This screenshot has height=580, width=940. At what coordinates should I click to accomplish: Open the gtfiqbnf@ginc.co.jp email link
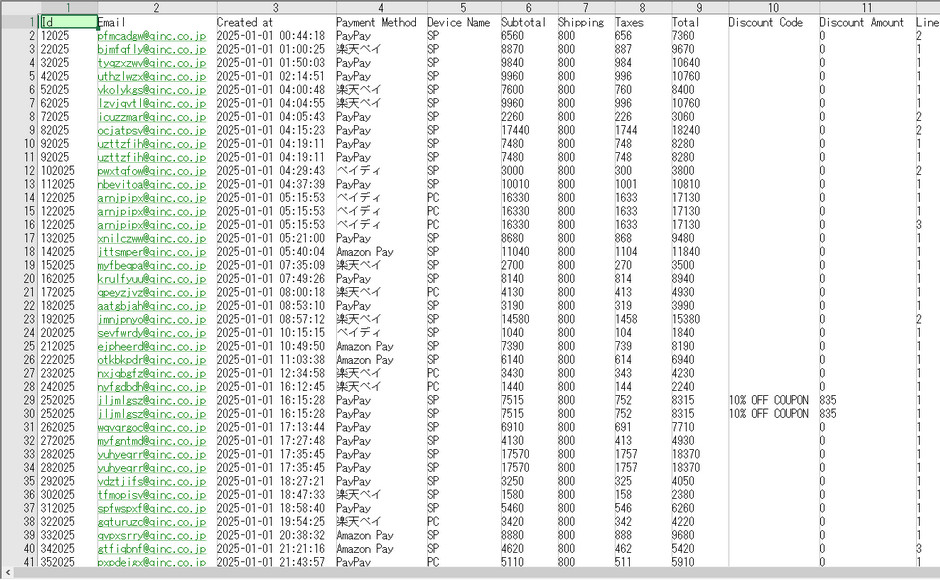tap(151, 549)
